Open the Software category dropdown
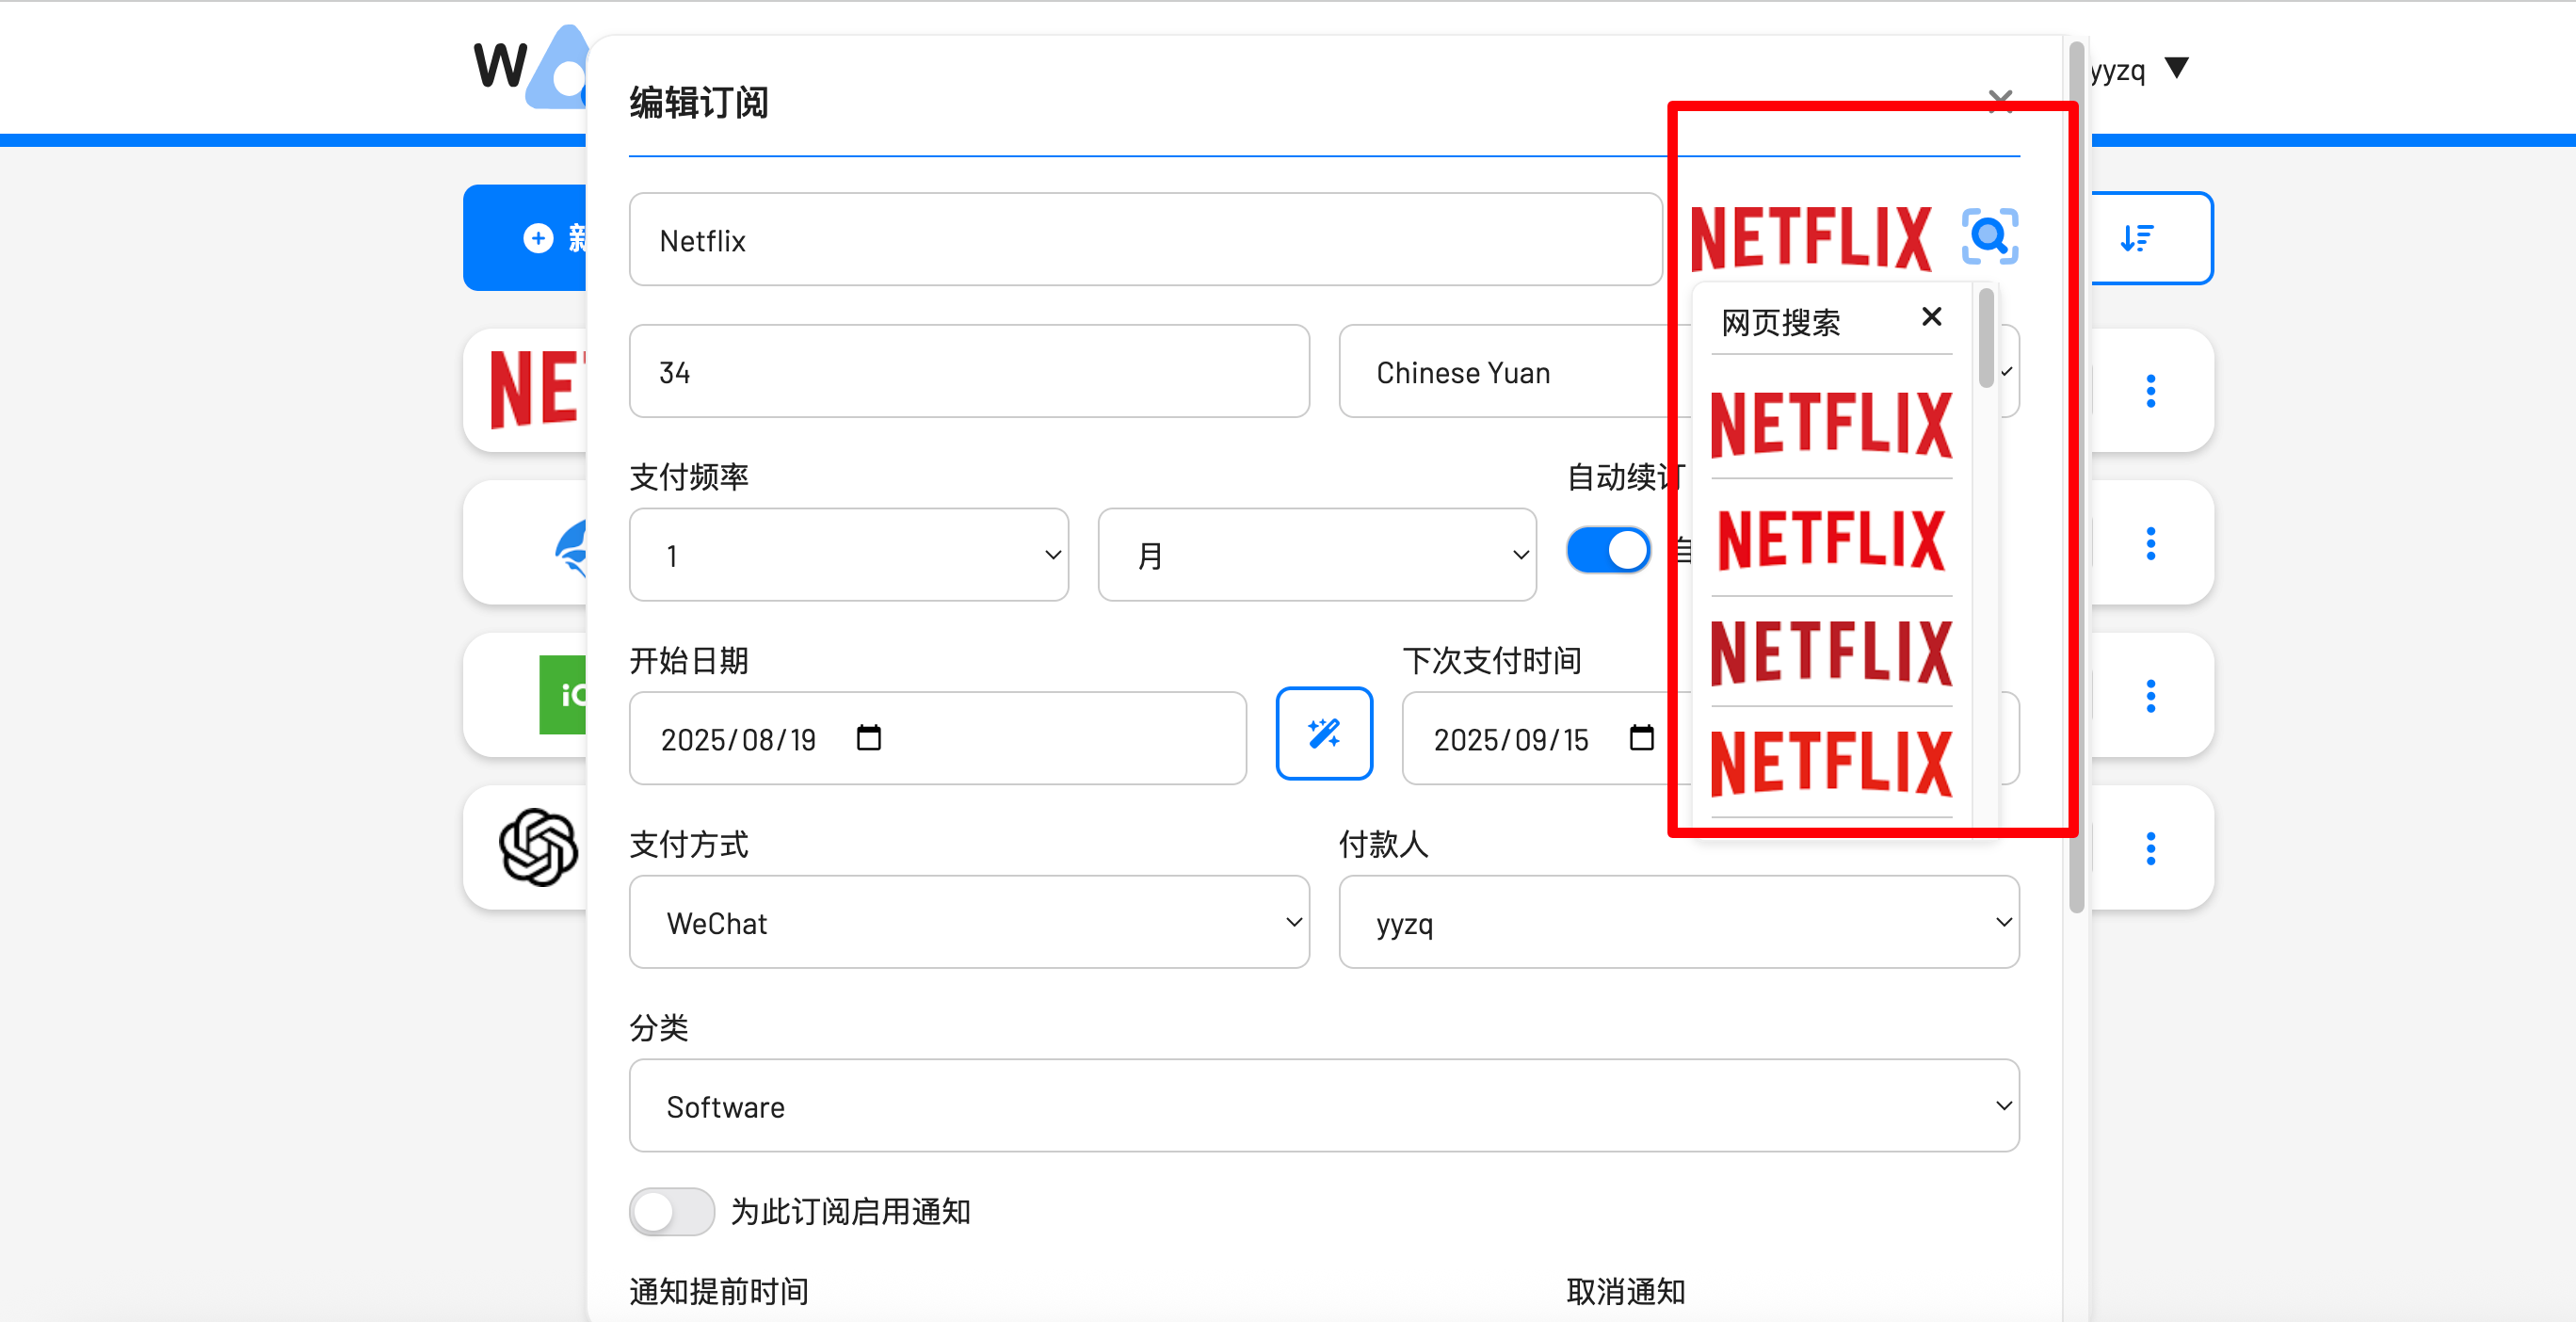The height and width of the screenshot is (1322, 2576). pos(1323,1106)
